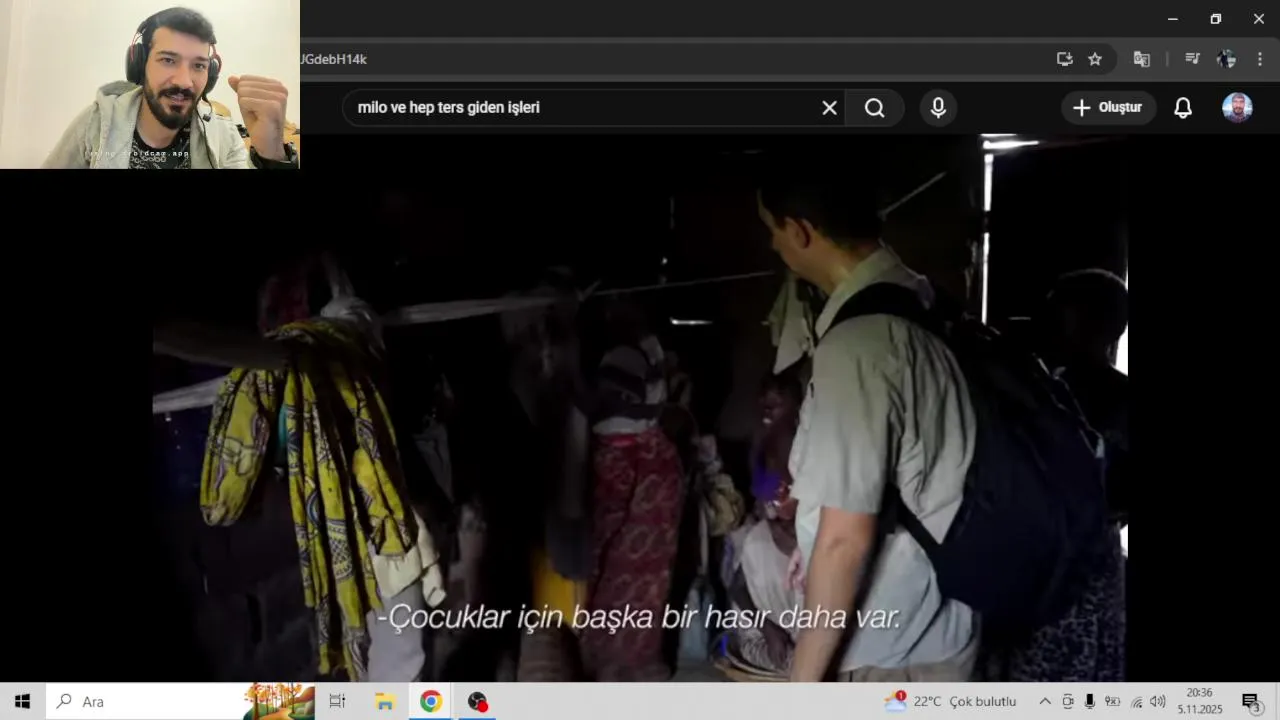Viewport: 1280px width, 720px height.
Task: Open Windows action center notifications
Action: point(1251,702)
